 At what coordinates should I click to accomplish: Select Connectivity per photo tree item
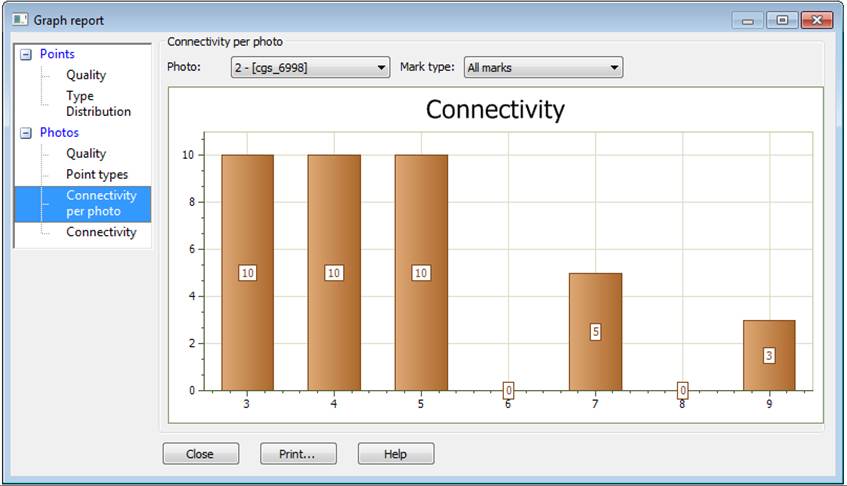click(100, 203)
